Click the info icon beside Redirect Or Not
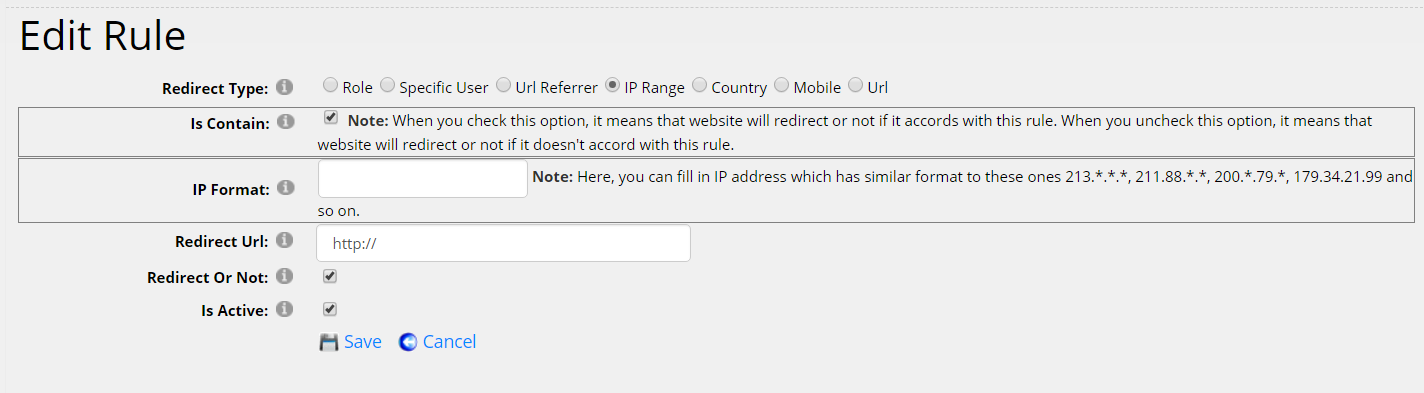The image size is (1424, 393). [x=284, y=276]
